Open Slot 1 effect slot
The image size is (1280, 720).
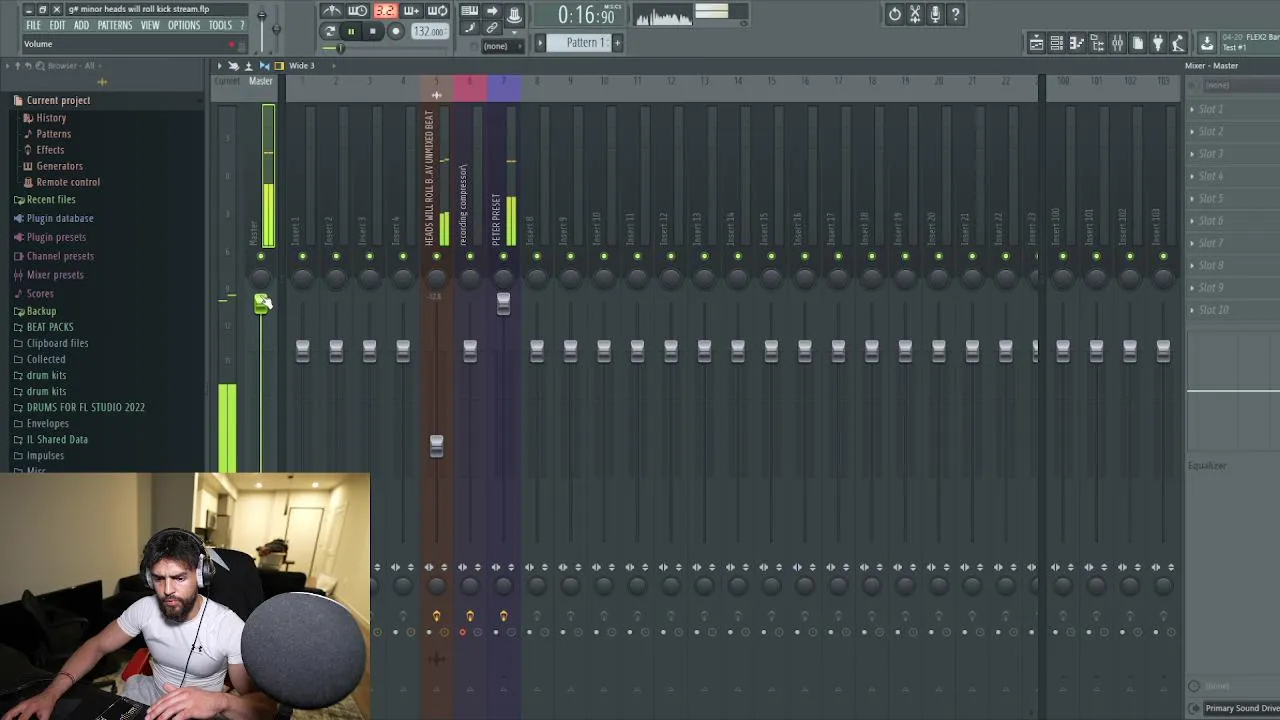tap(1232, 109)
